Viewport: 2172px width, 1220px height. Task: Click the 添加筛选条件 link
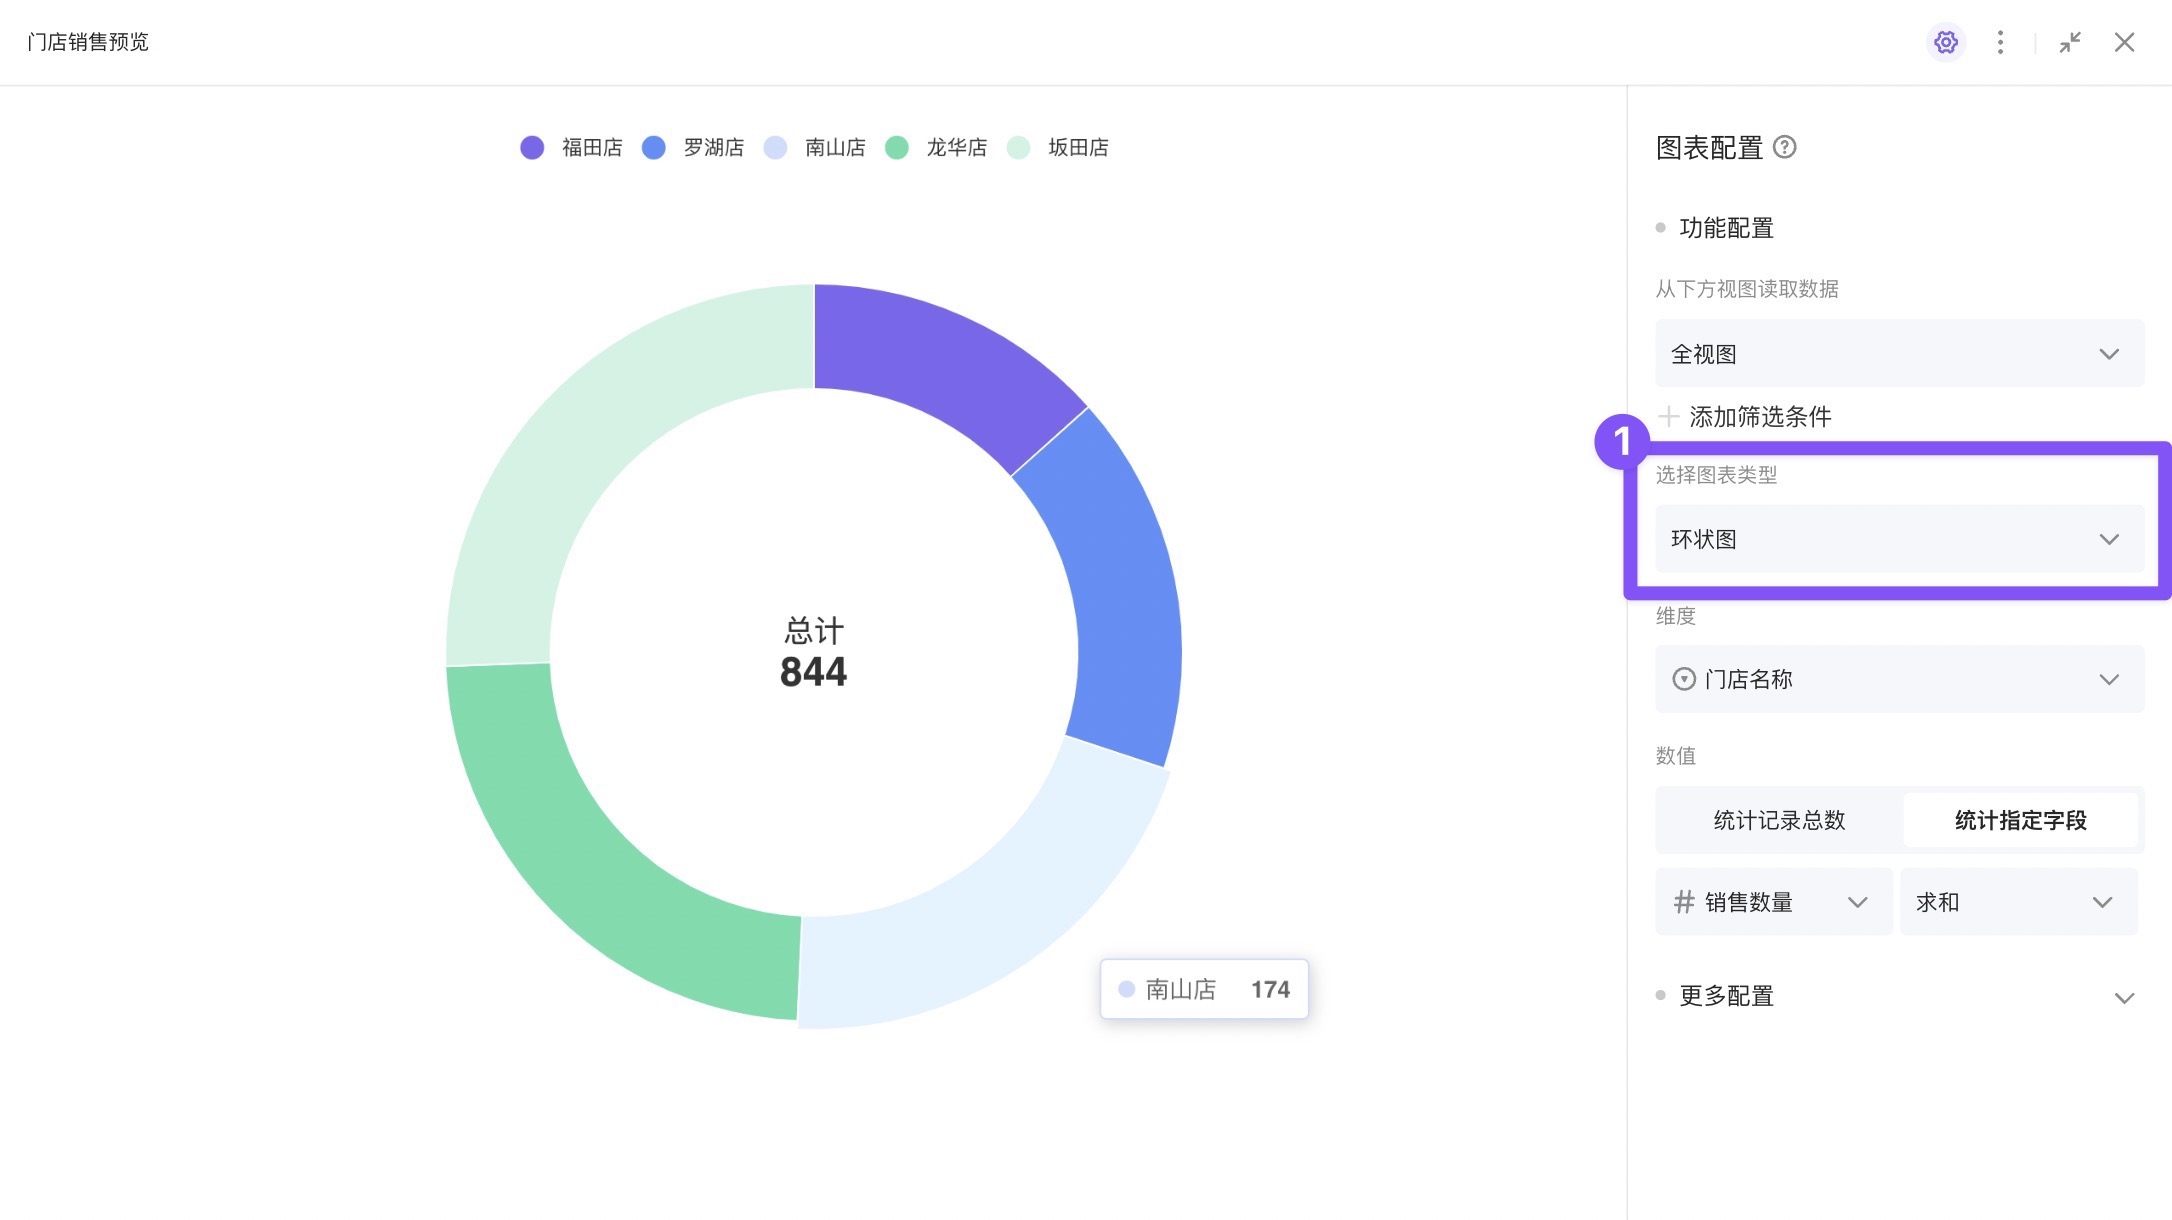1760,417
